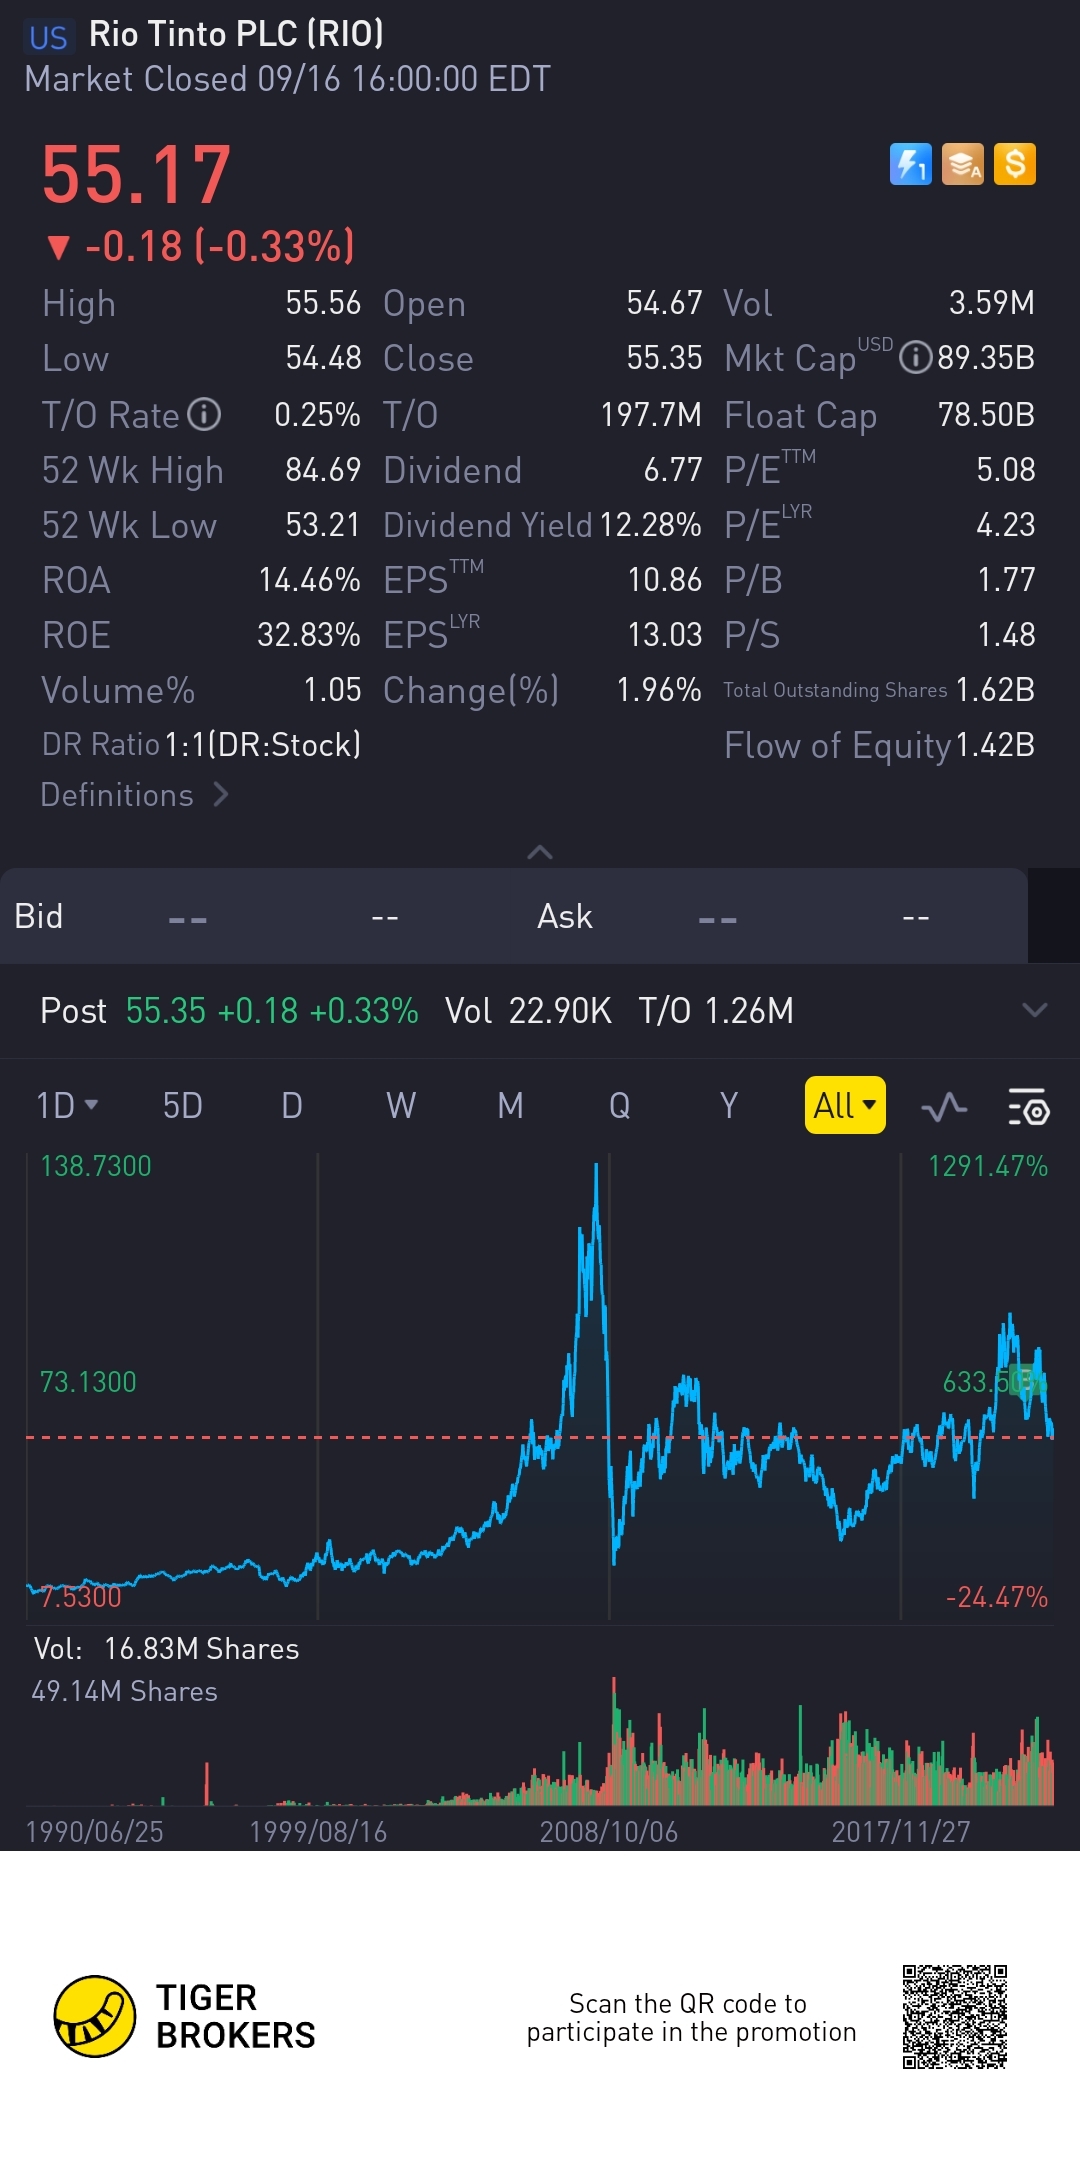Tap the 52 Wk High 84.69 value

click(x=322, y=469)
